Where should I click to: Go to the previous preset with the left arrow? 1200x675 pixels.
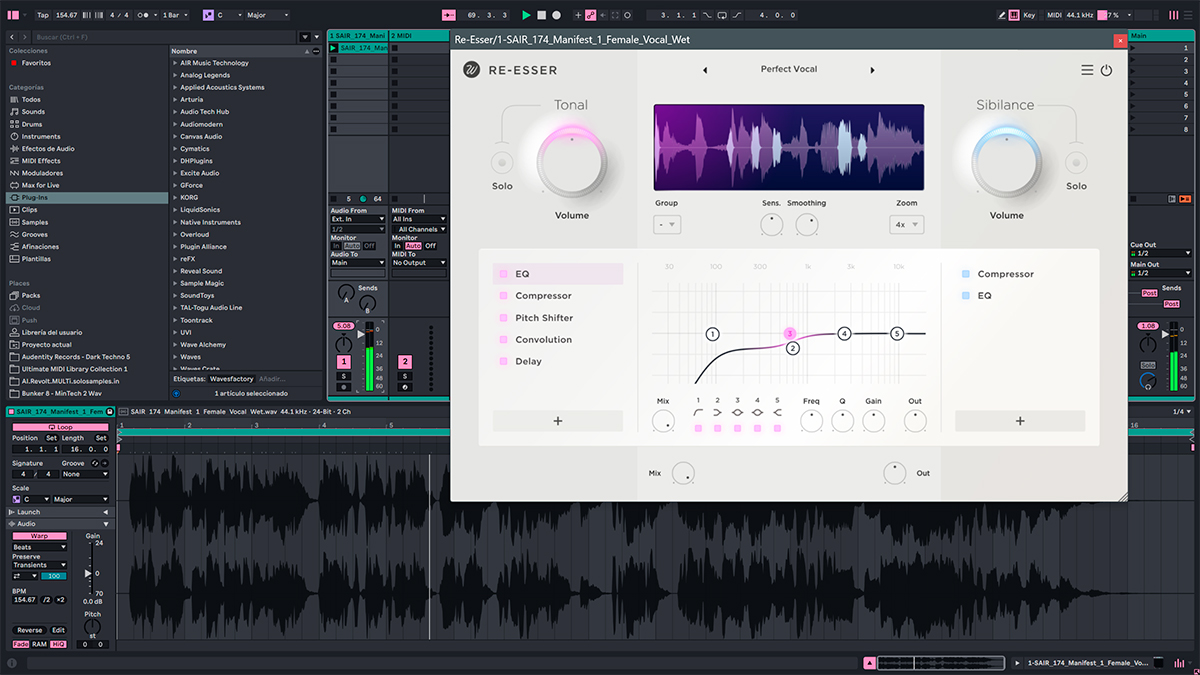tap(704, 70)
